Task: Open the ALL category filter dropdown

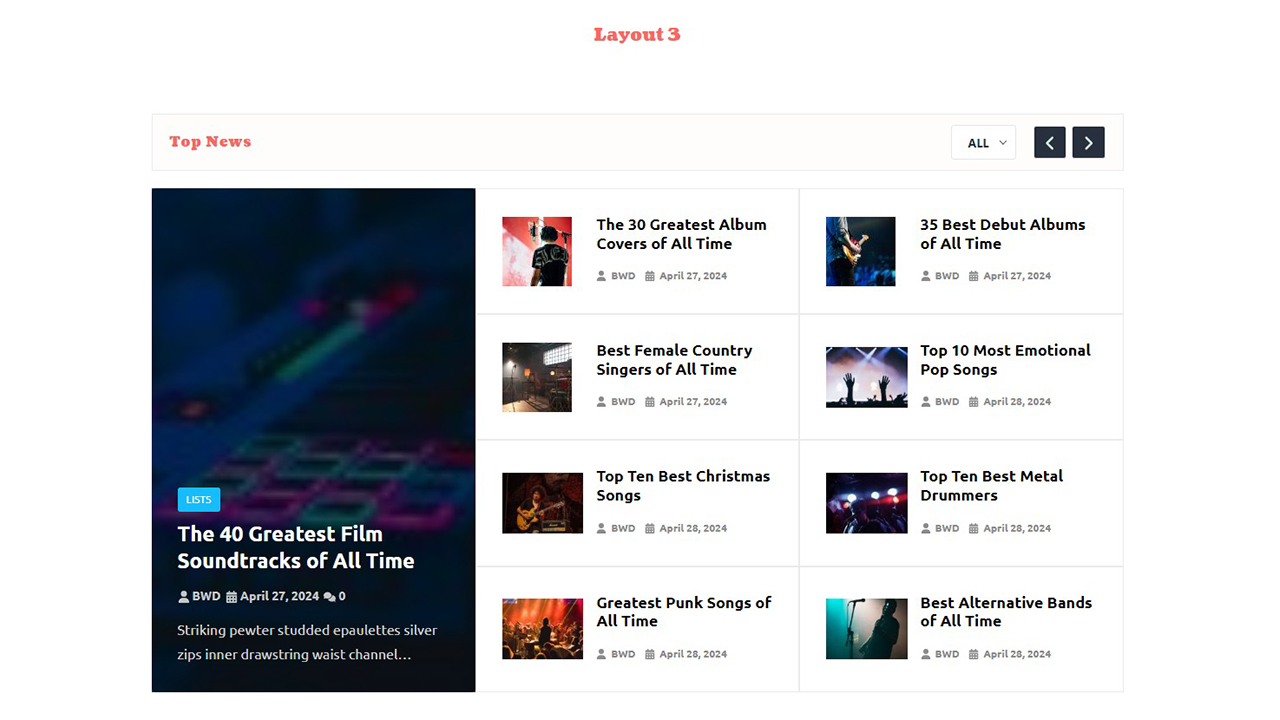Action: click(983, 142)
